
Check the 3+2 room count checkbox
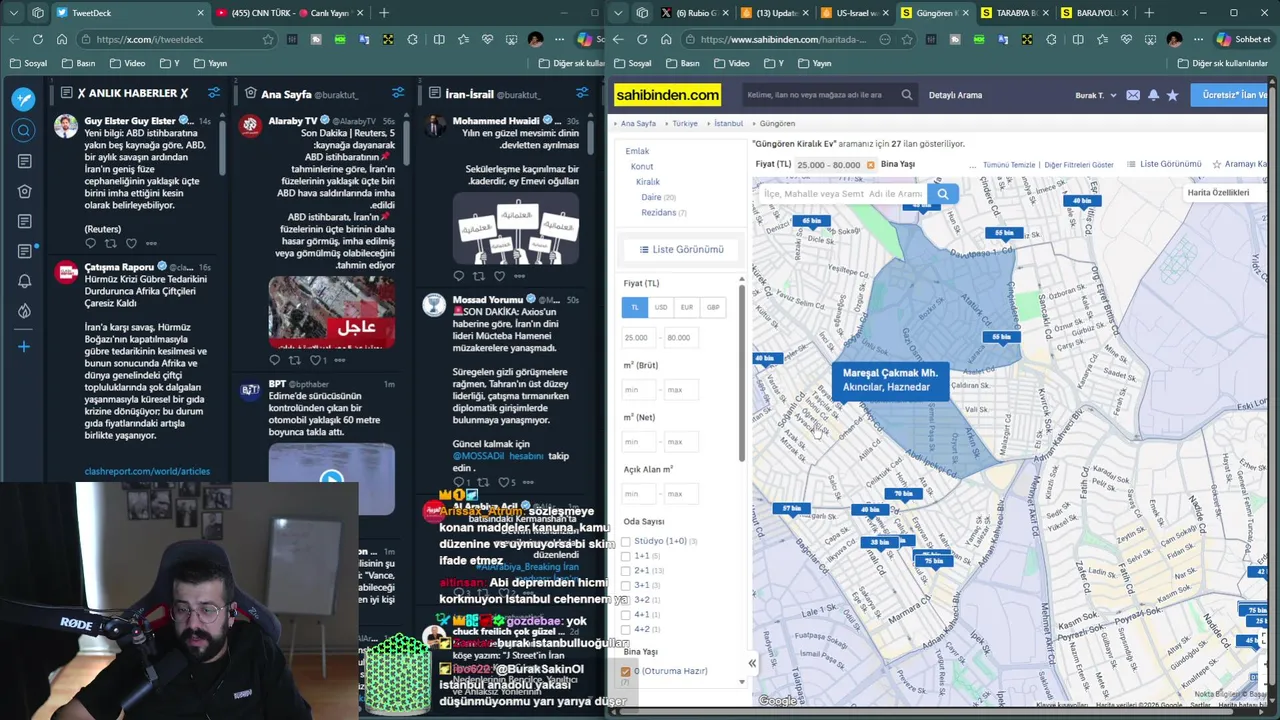[626, 600]
